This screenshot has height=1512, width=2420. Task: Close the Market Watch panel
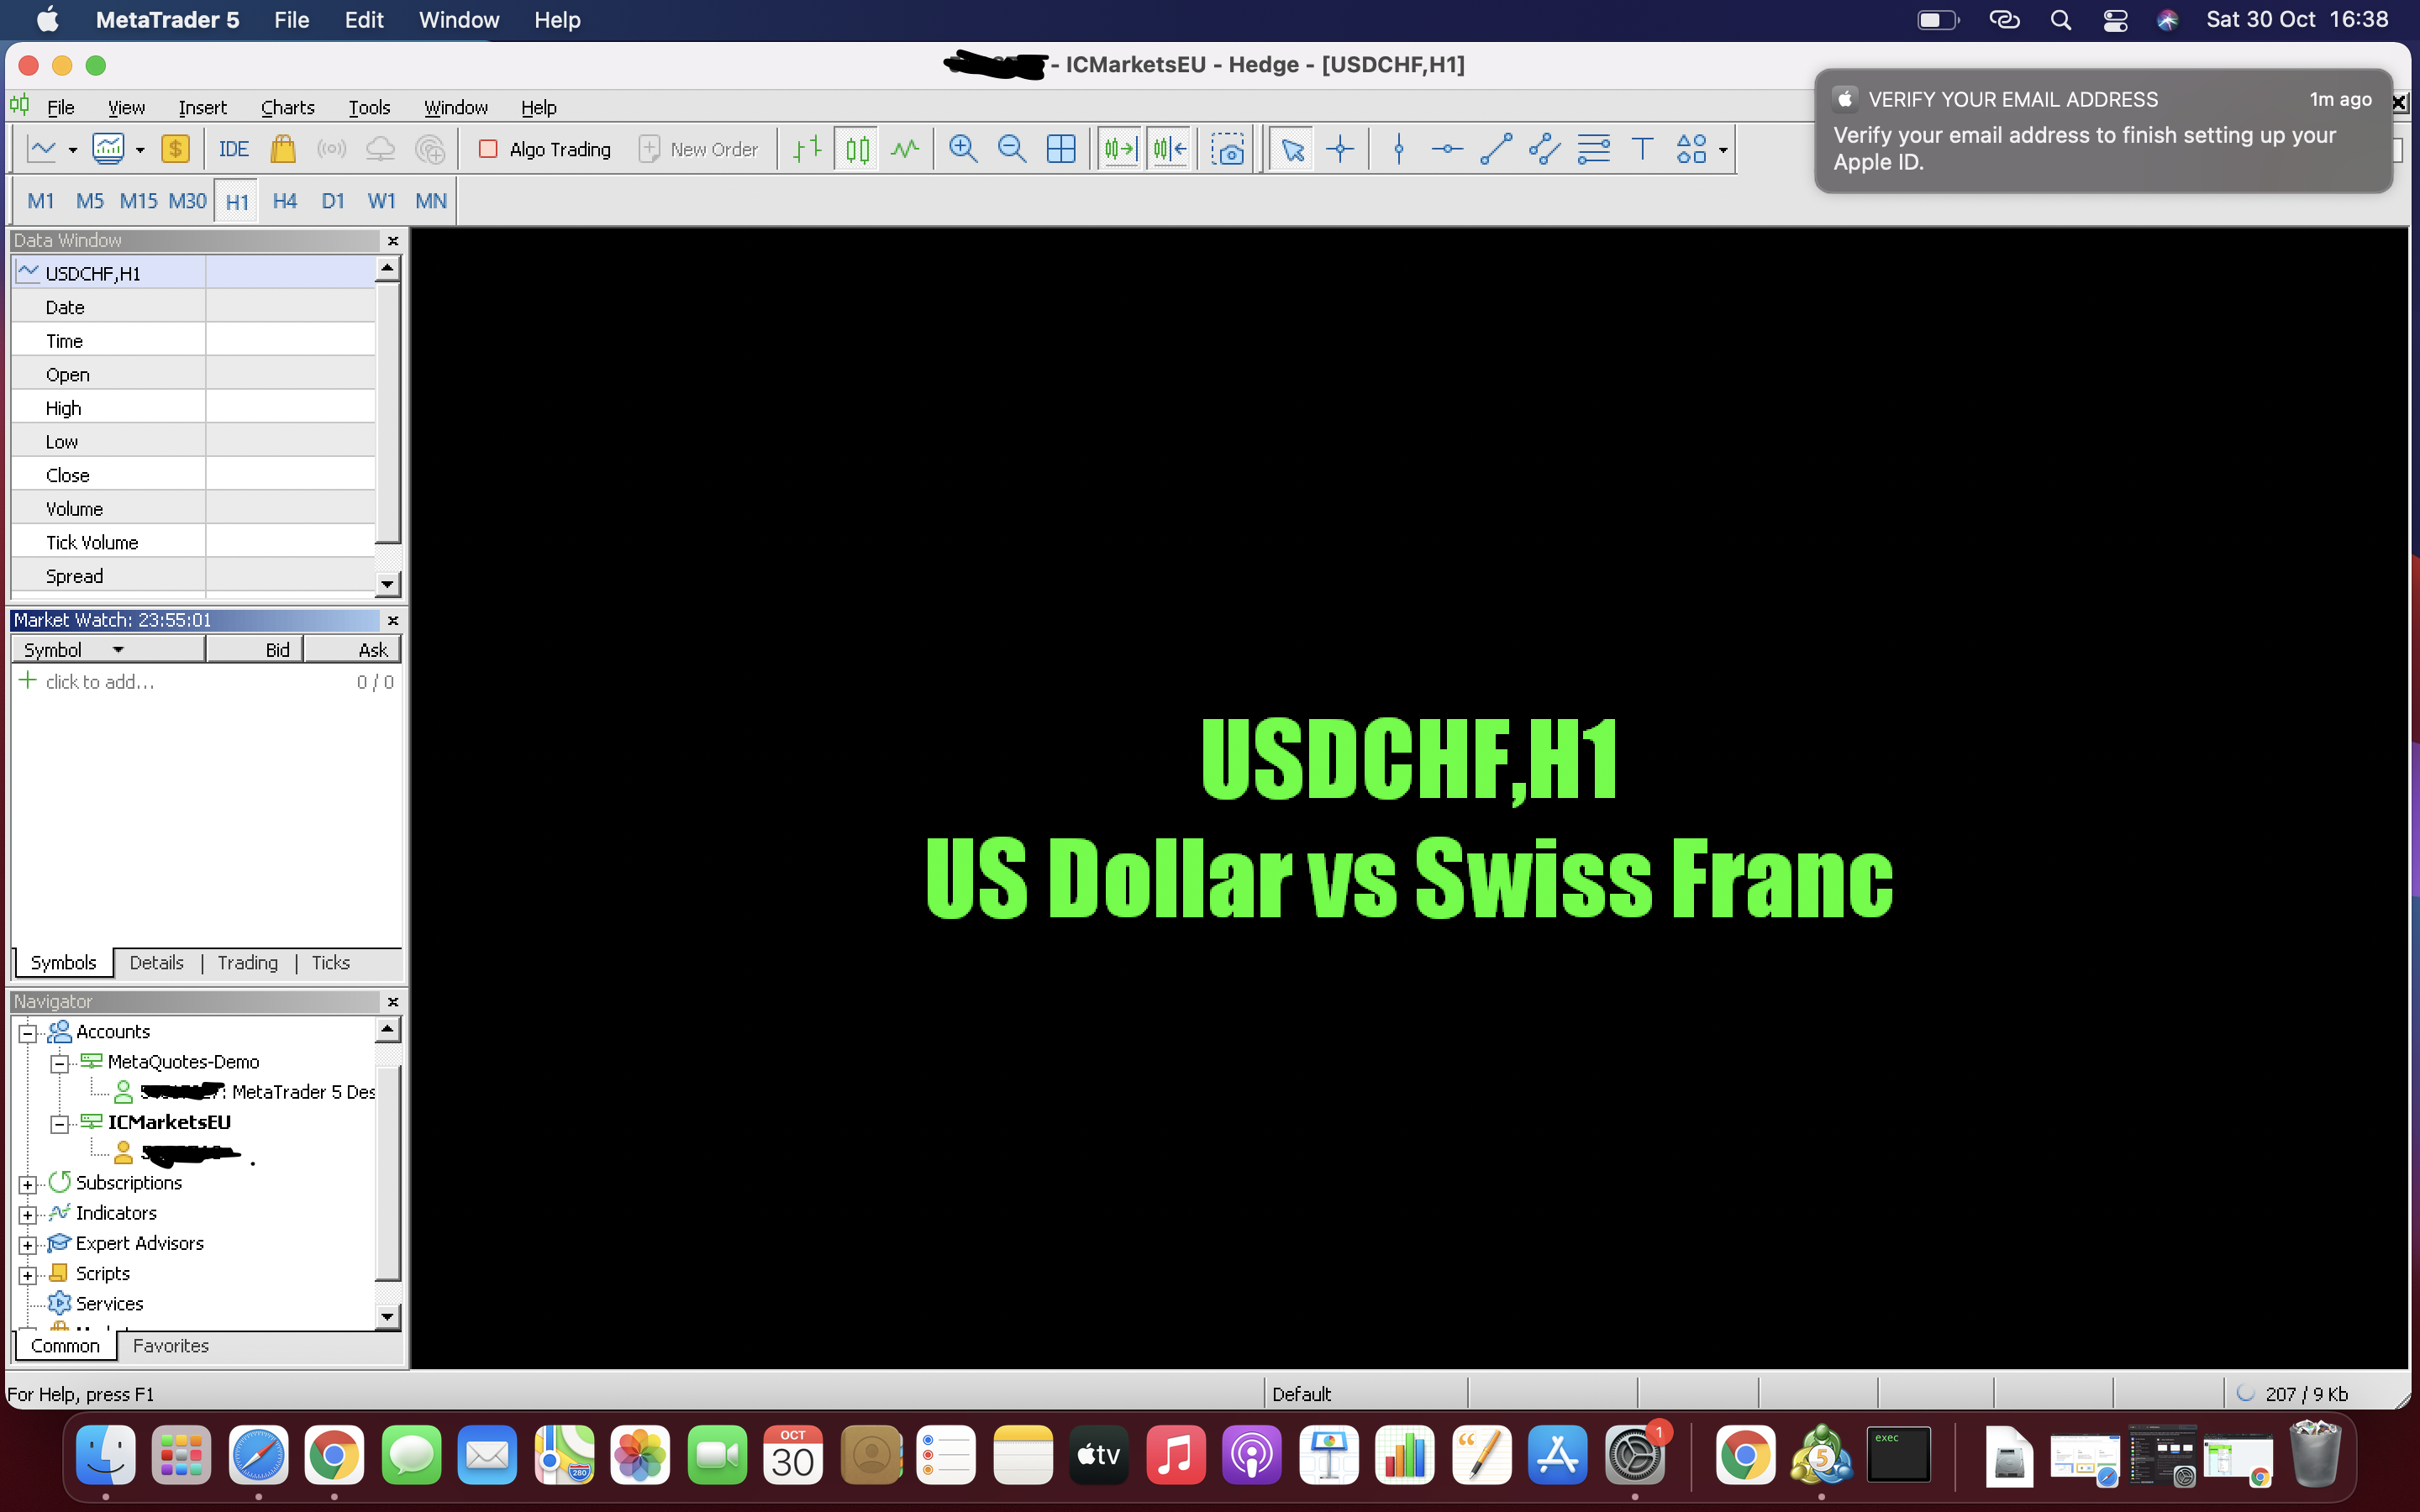click(x=393, y=621)
